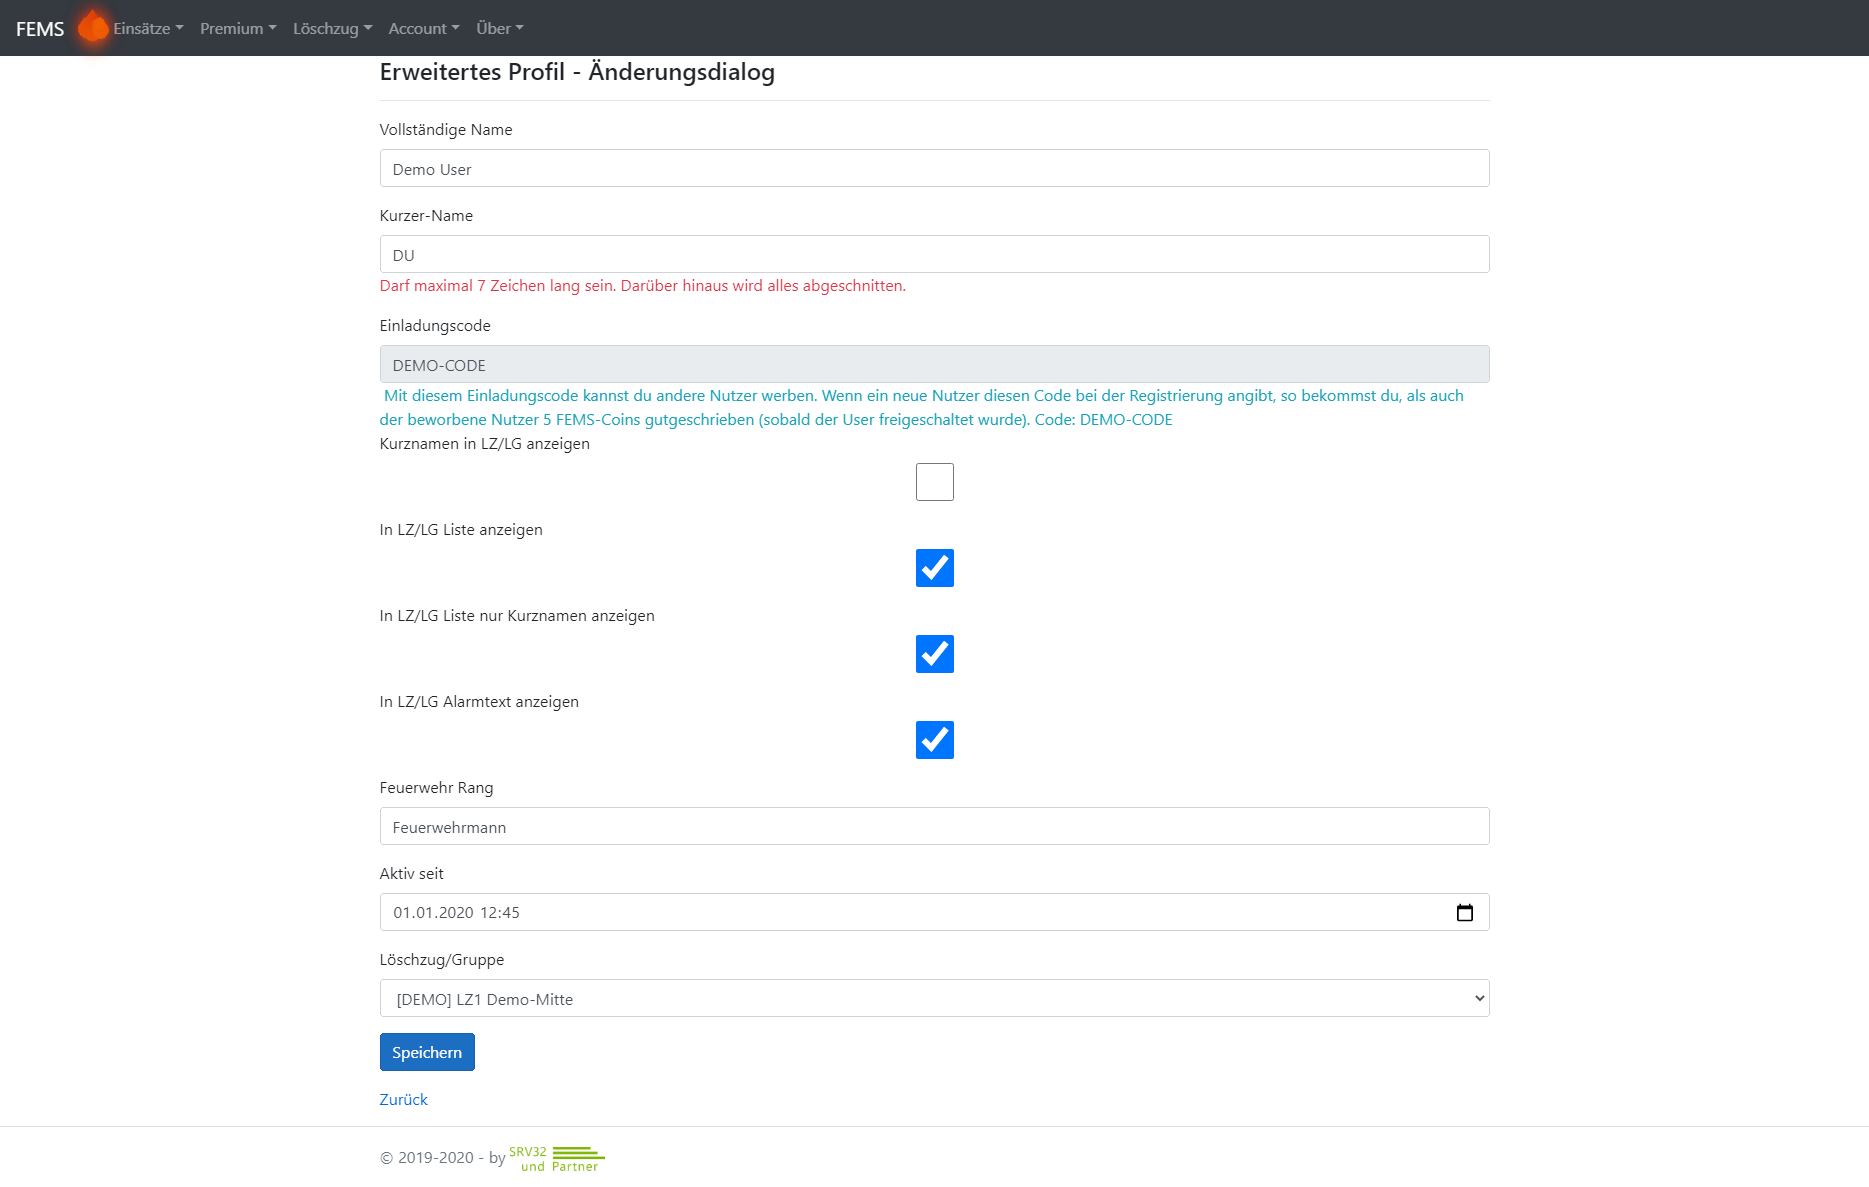
Task: Focus the Vollständige Name field
Action: [x=934, y=168]
